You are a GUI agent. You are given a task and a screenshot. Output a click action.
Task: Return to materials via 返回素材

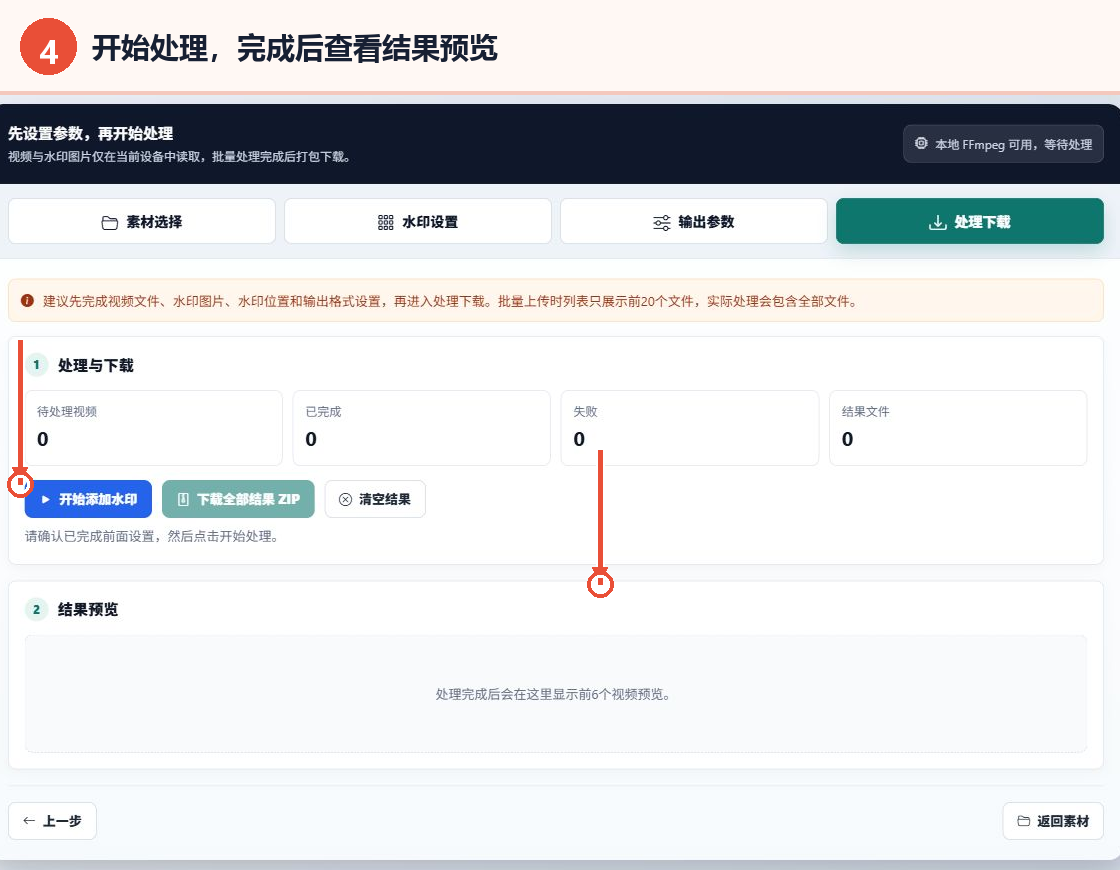1053,821
